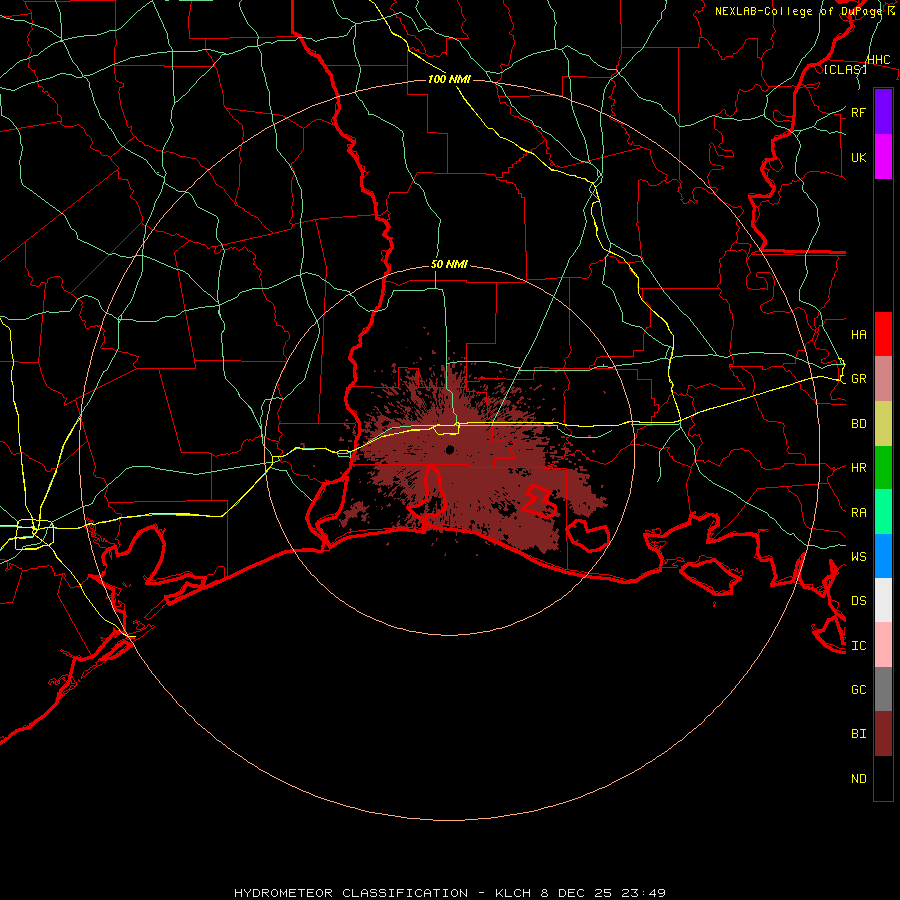900x900 pixels.
Task: Click the GR pinkish legend swatch
Action: click(883, 378)
